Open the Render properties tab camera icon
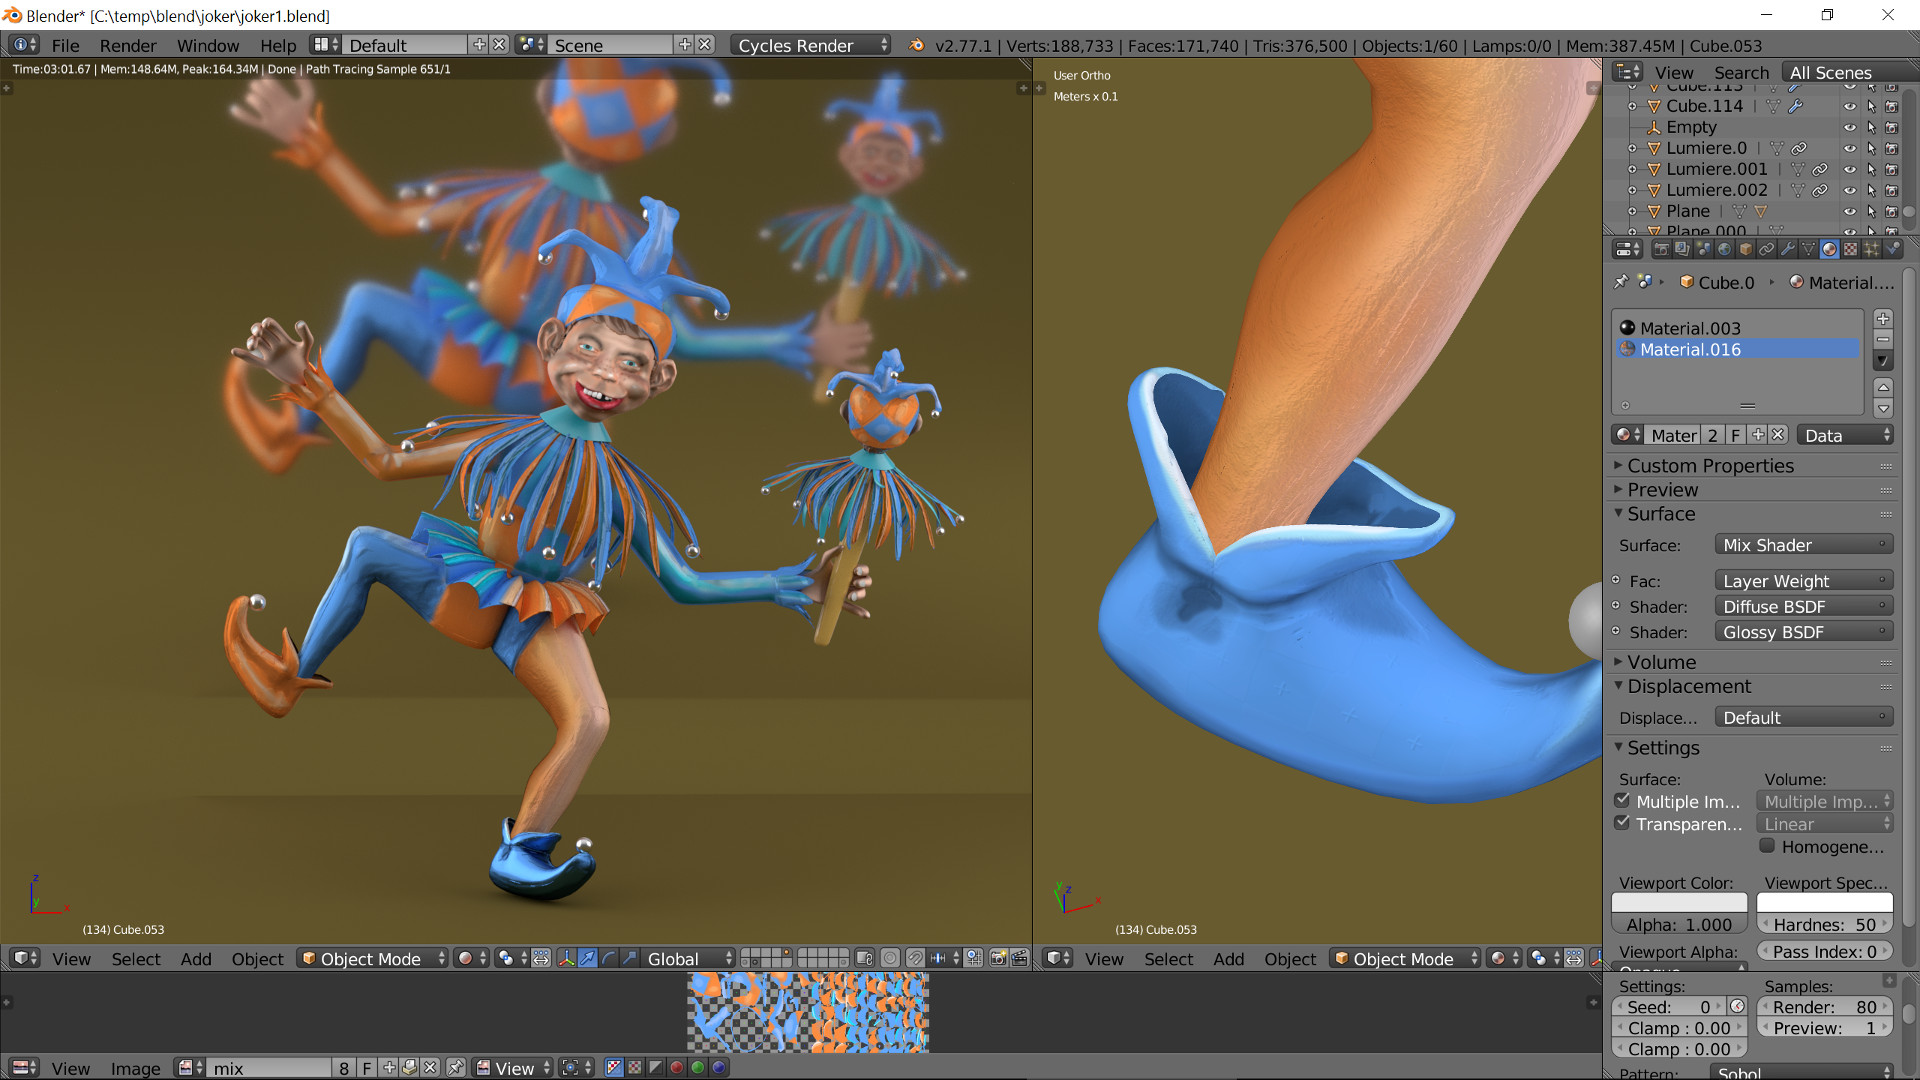This screenshot has height=1080, width=1920. 1661,249
